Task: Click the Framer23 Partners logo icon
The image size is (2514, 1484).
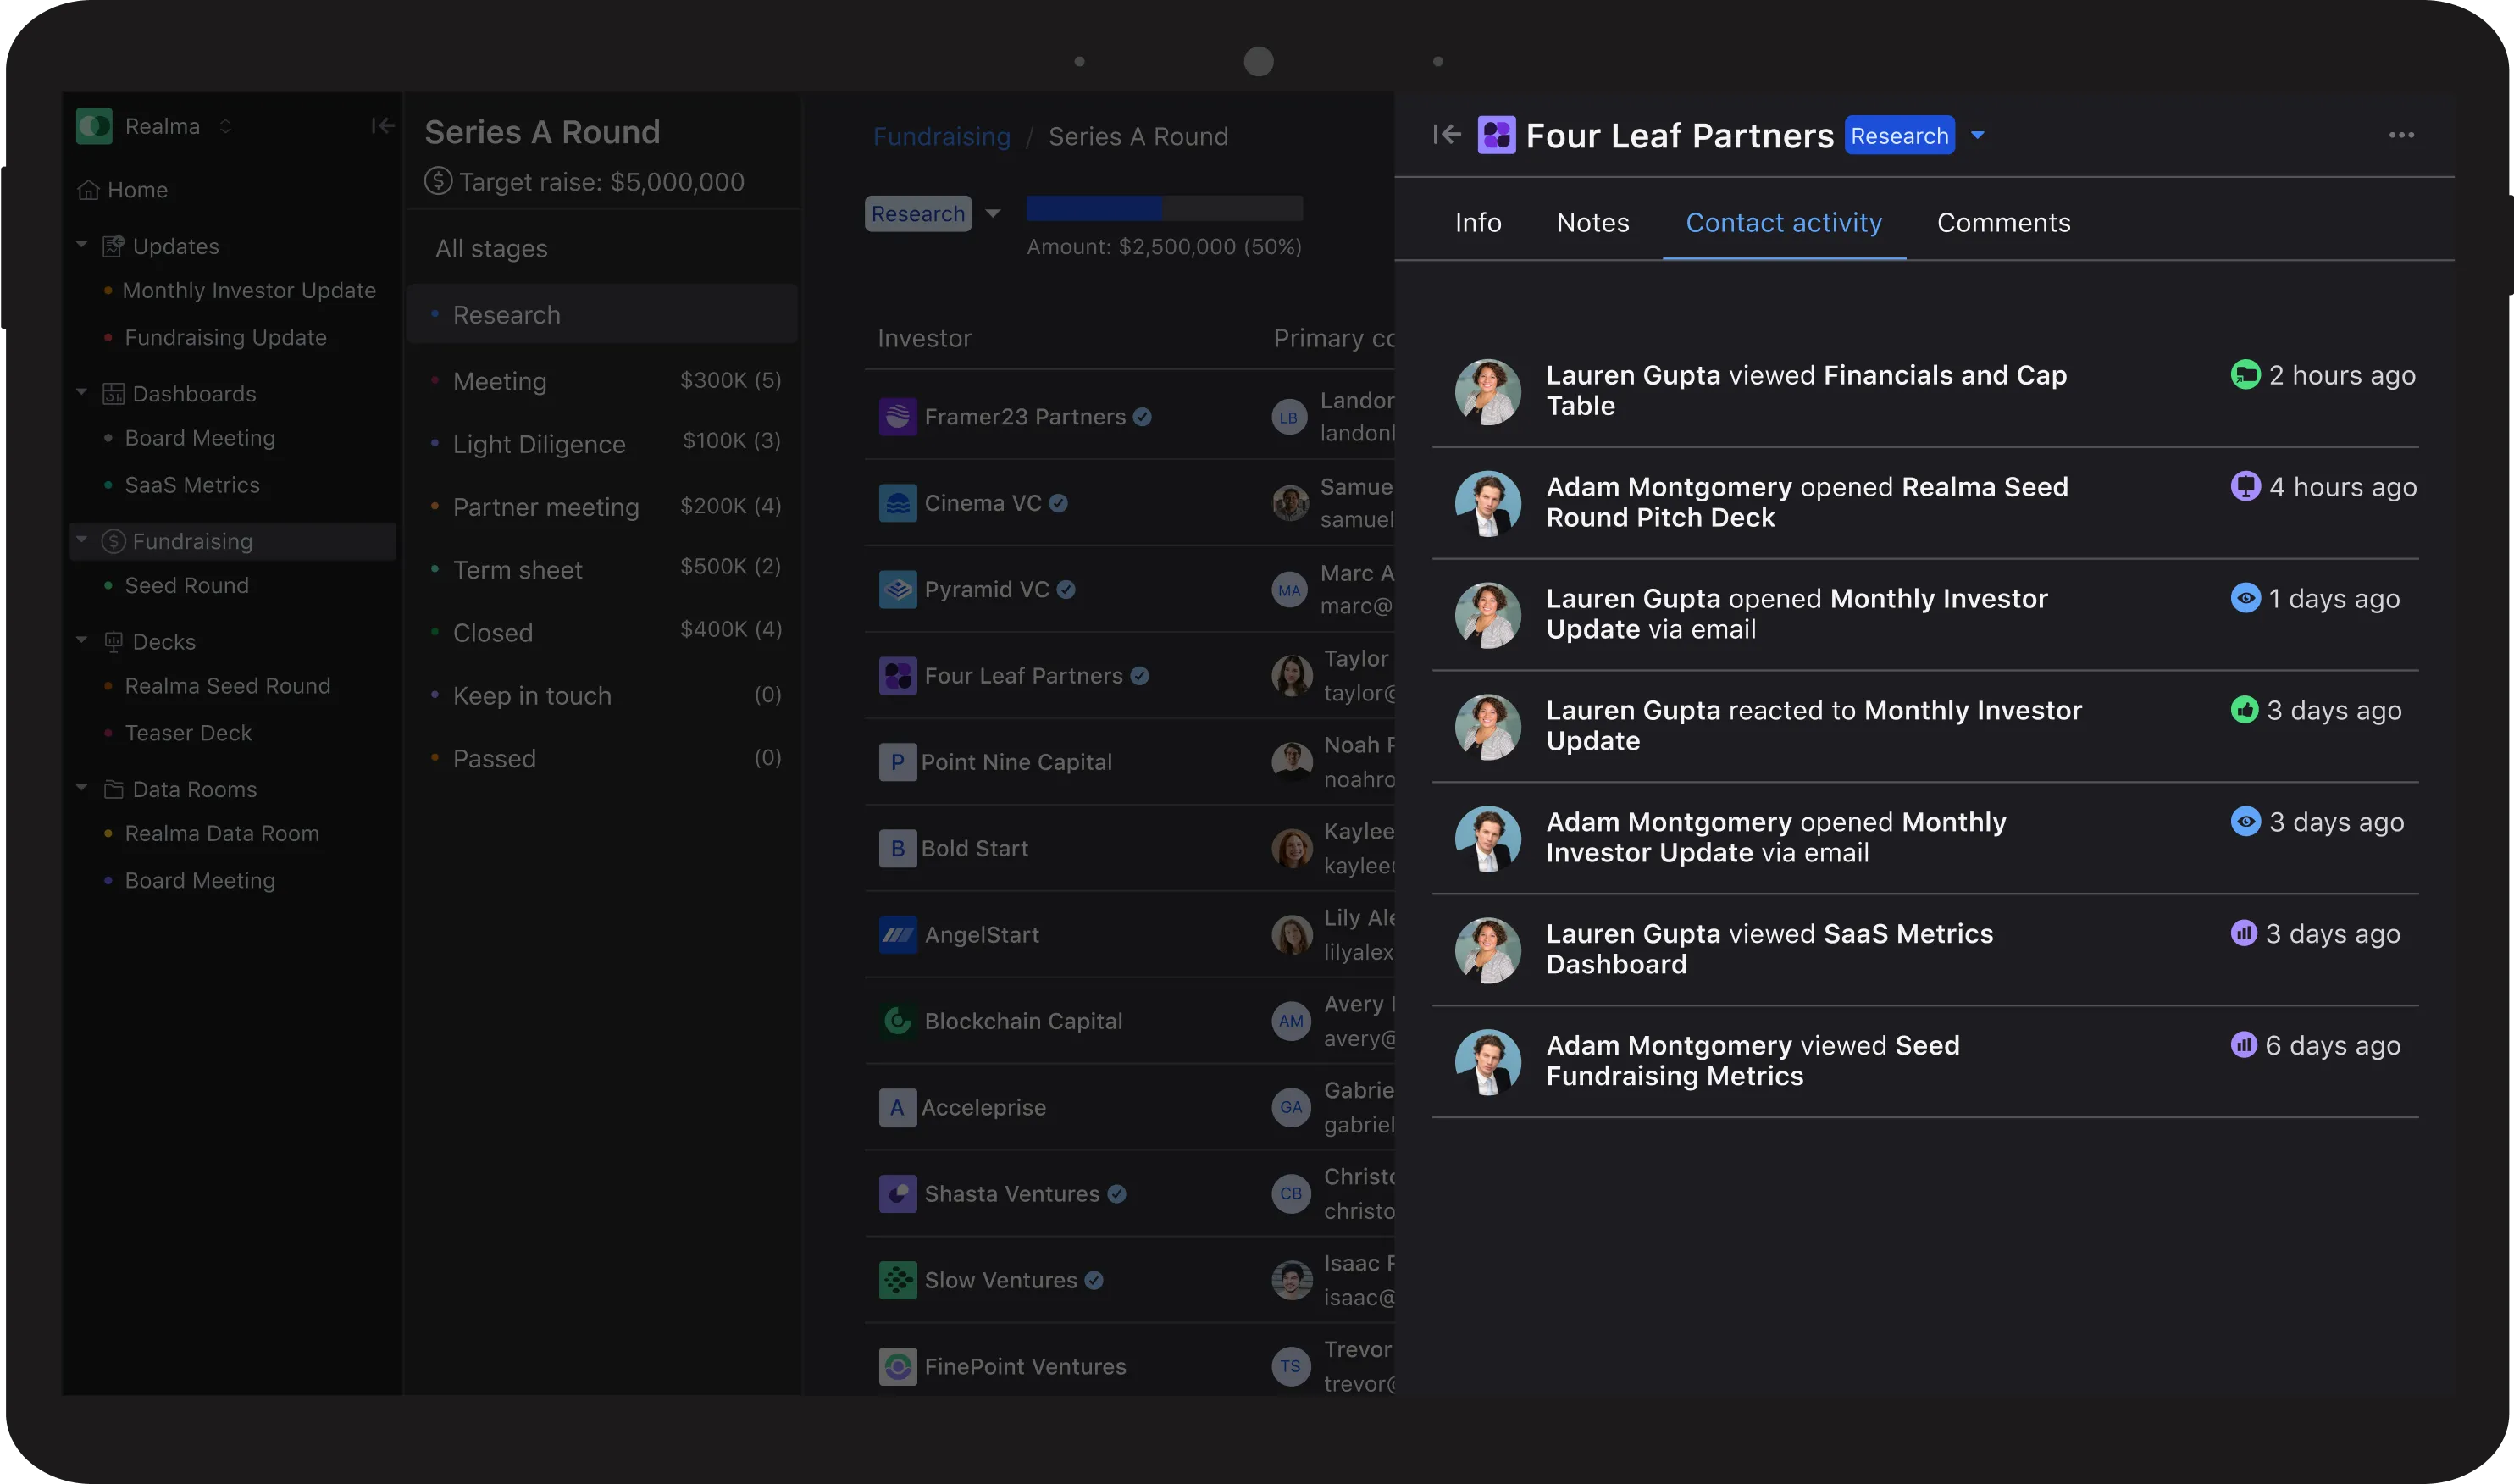Action: [897, 417]
